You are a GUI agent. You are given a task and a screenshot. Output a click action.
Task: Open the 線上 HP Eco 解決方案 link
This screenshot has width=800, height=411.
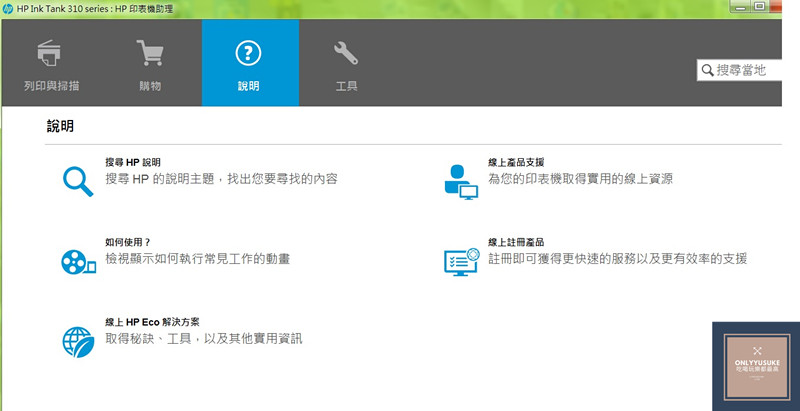pyautogui.click(x=152, y=322)
